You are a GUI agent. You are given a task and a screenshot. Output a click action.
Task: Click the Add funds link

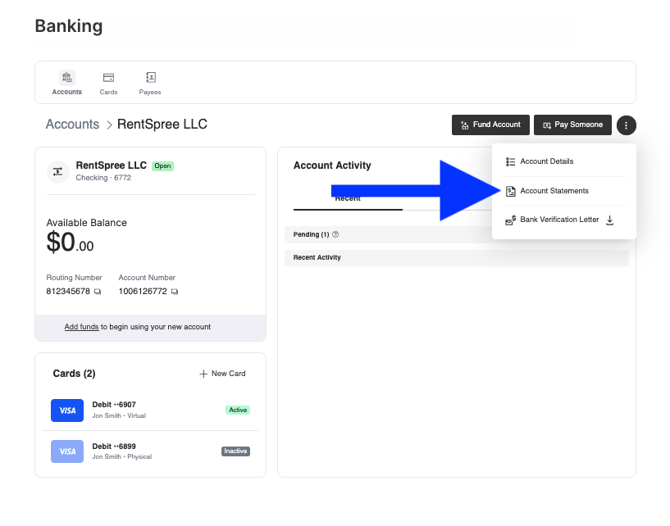click(81, 327)
